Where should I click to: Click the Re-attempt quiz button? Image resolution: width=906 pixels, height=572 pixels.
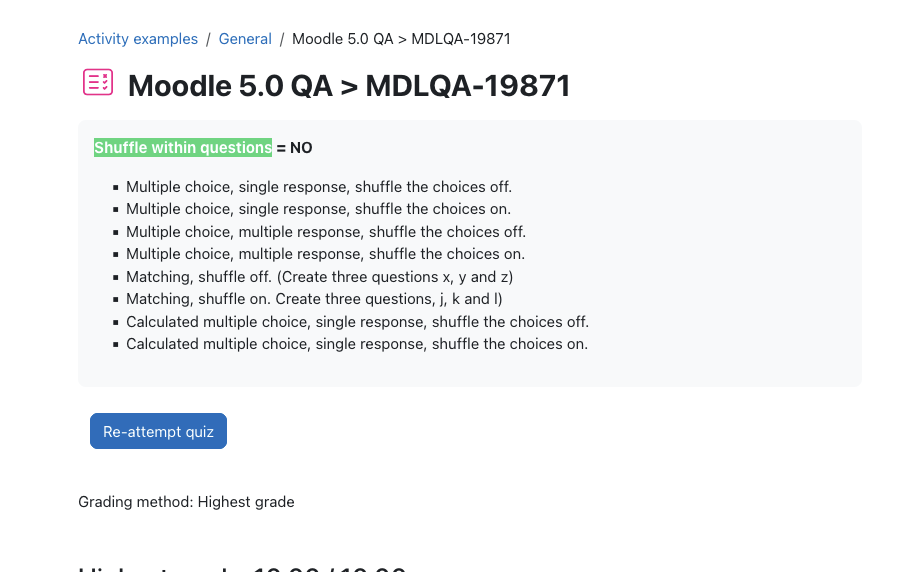click(158, 431)
